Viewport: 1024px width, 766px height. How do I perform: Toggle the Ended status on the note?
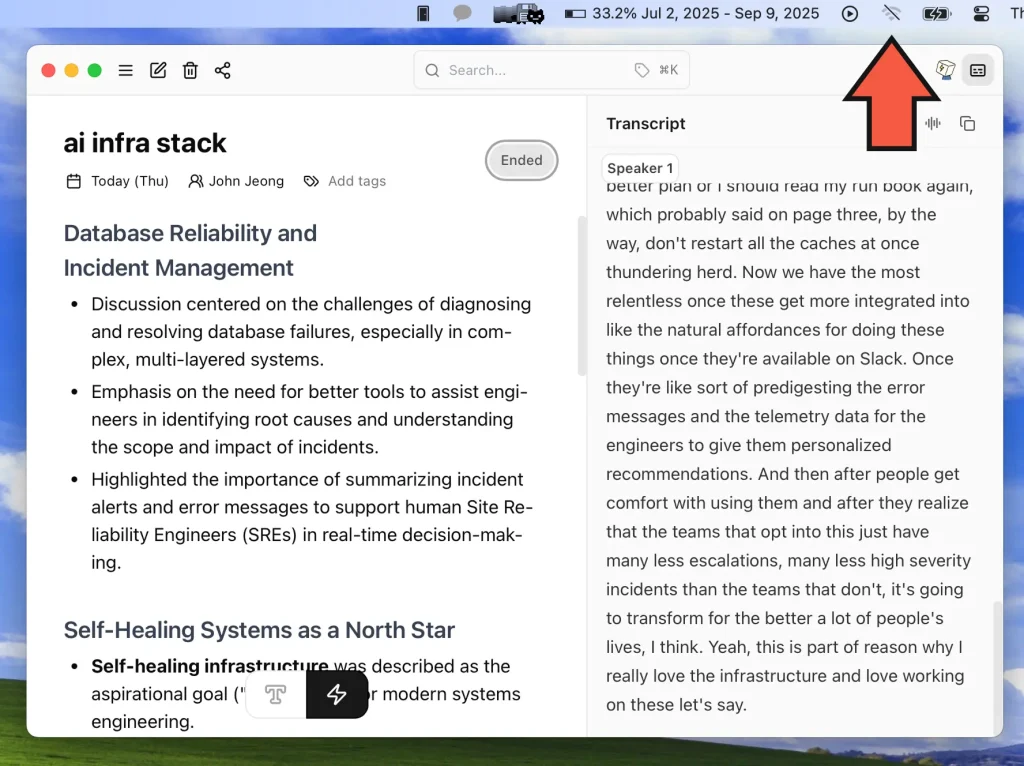(x=521, y=160)
